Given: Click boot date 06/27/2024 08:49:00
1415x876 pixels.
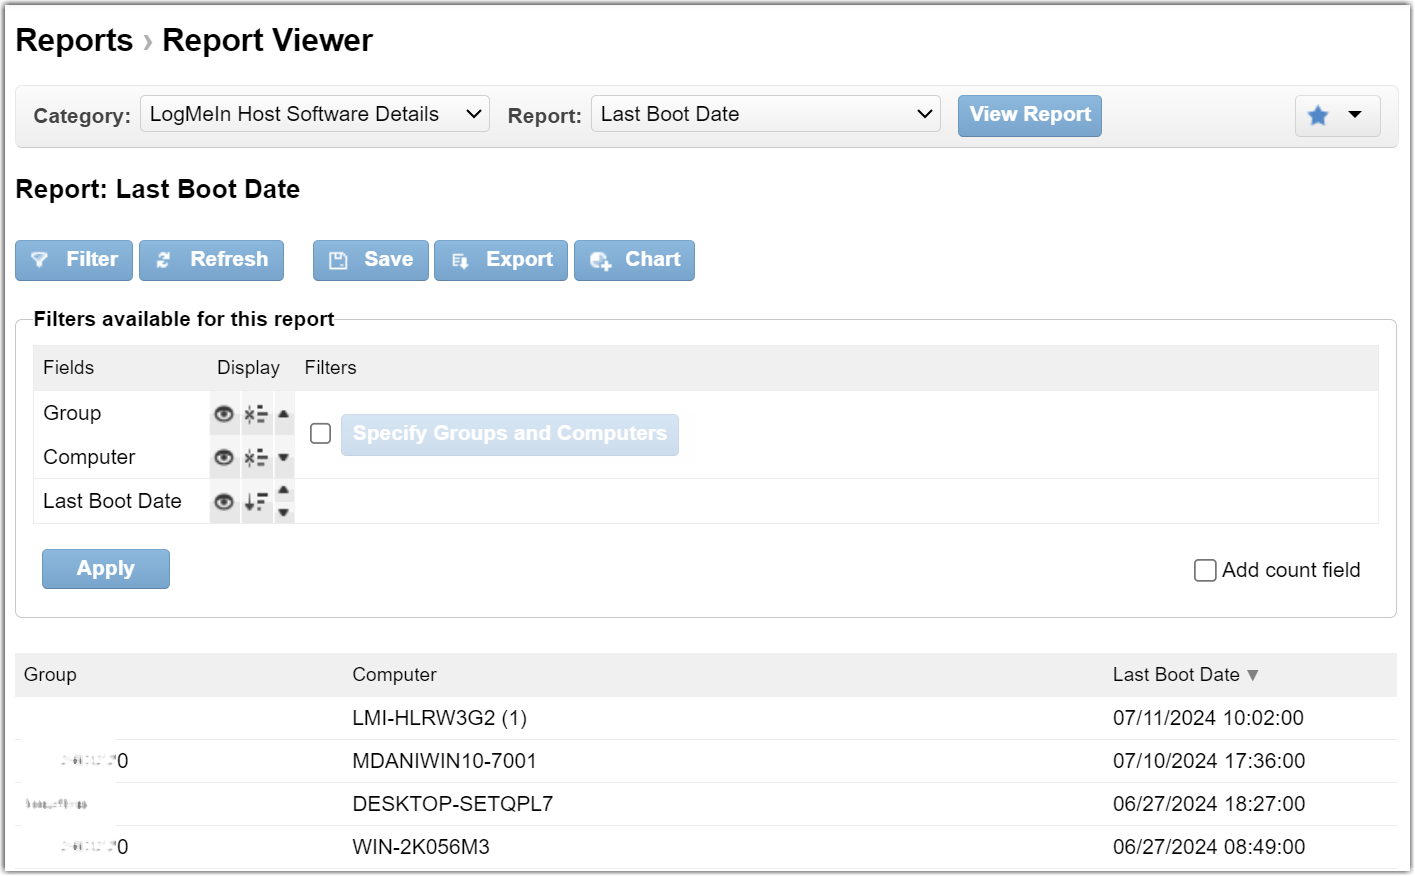Looking at the screenshot, I should [x=1209, y=847].
